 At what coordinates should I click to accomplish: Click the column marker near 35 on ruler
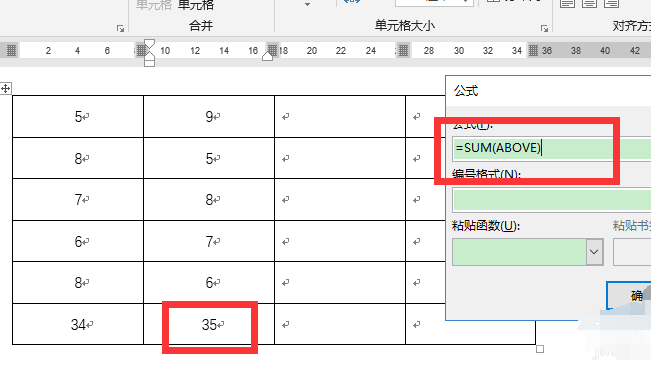point(533,51)
